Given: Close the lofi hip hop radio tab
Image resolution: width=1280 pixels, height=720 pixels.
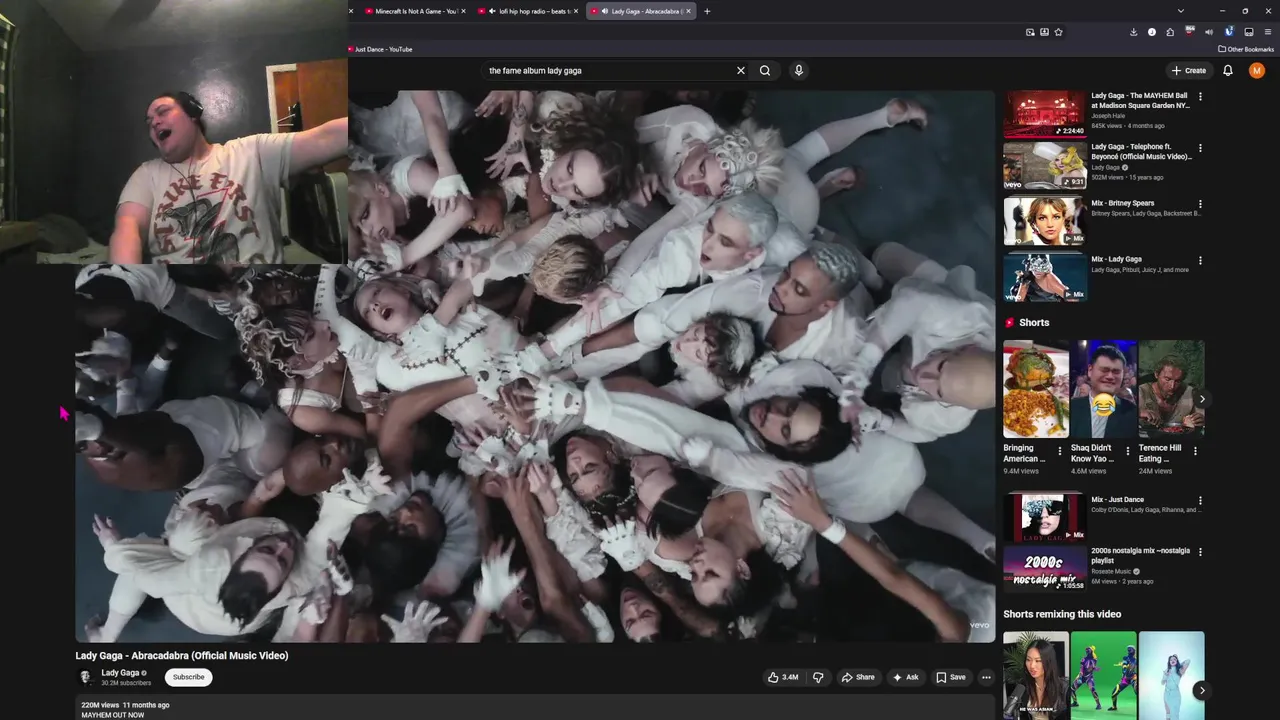Looking at the screenshot, I should point(576,11).
